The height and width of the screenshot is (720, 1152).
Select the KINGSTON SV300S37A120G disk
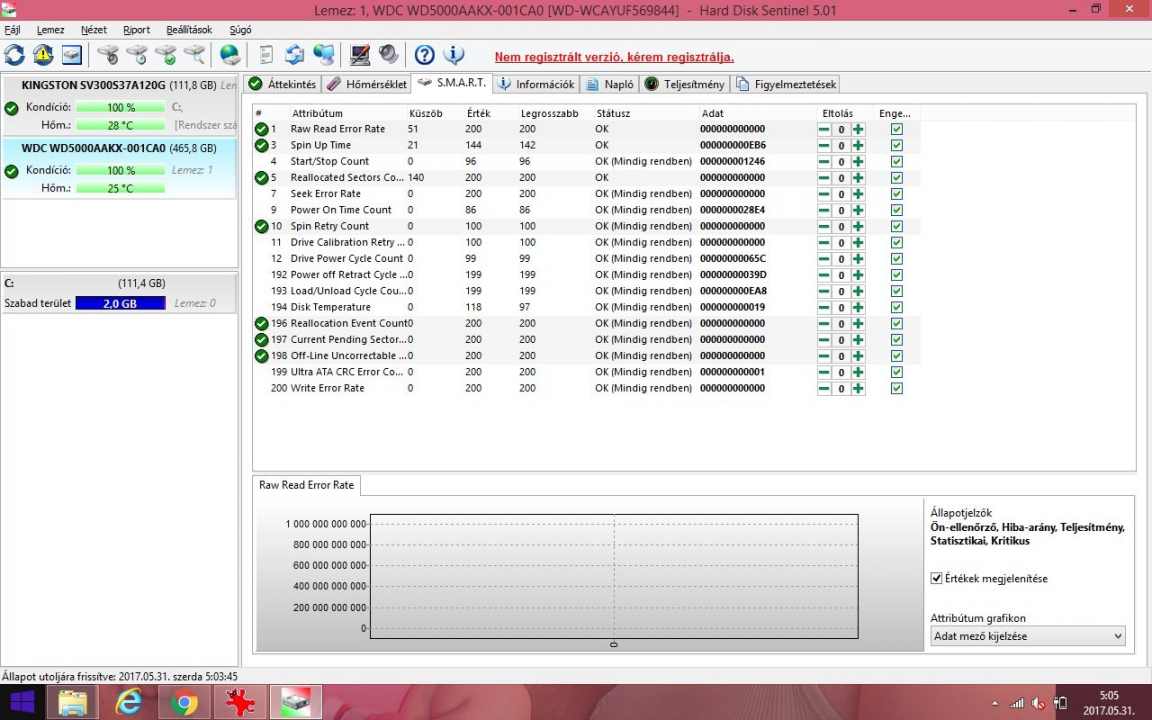pyautogui.click(x=119, y=105)
